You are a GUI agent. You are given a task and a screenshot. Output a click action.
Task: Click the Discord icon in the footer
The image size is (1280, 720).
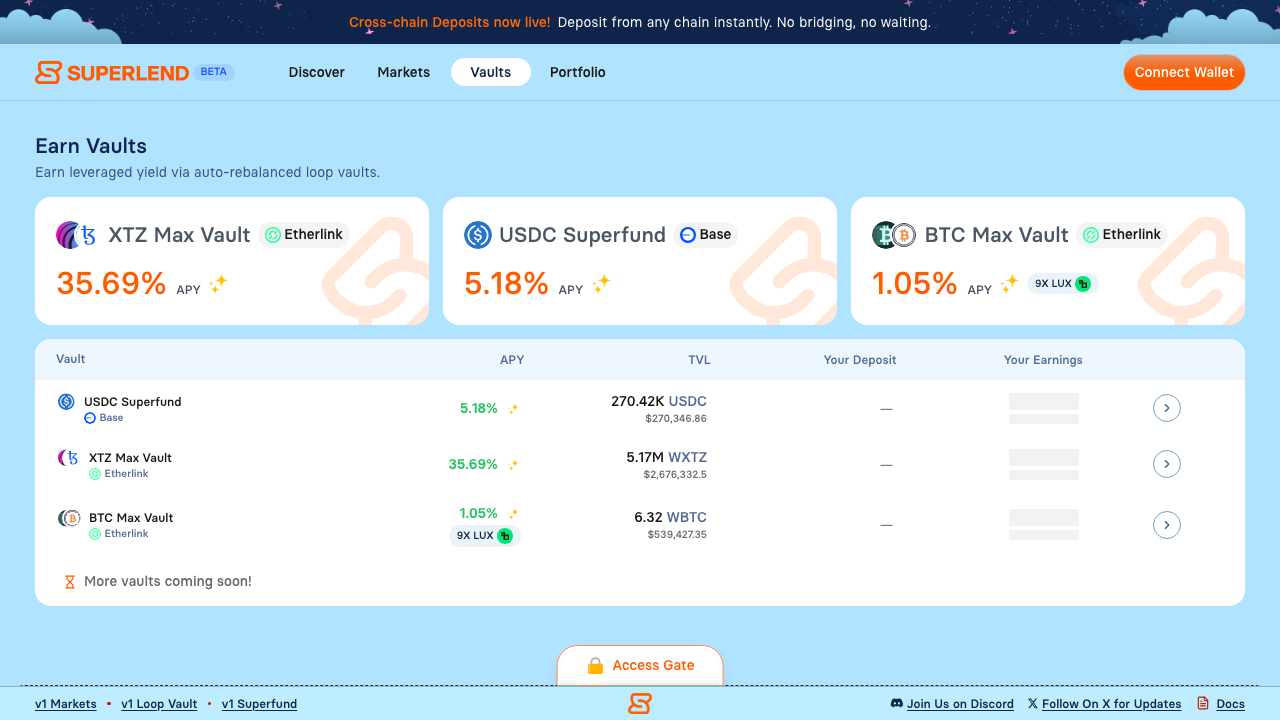896,704
